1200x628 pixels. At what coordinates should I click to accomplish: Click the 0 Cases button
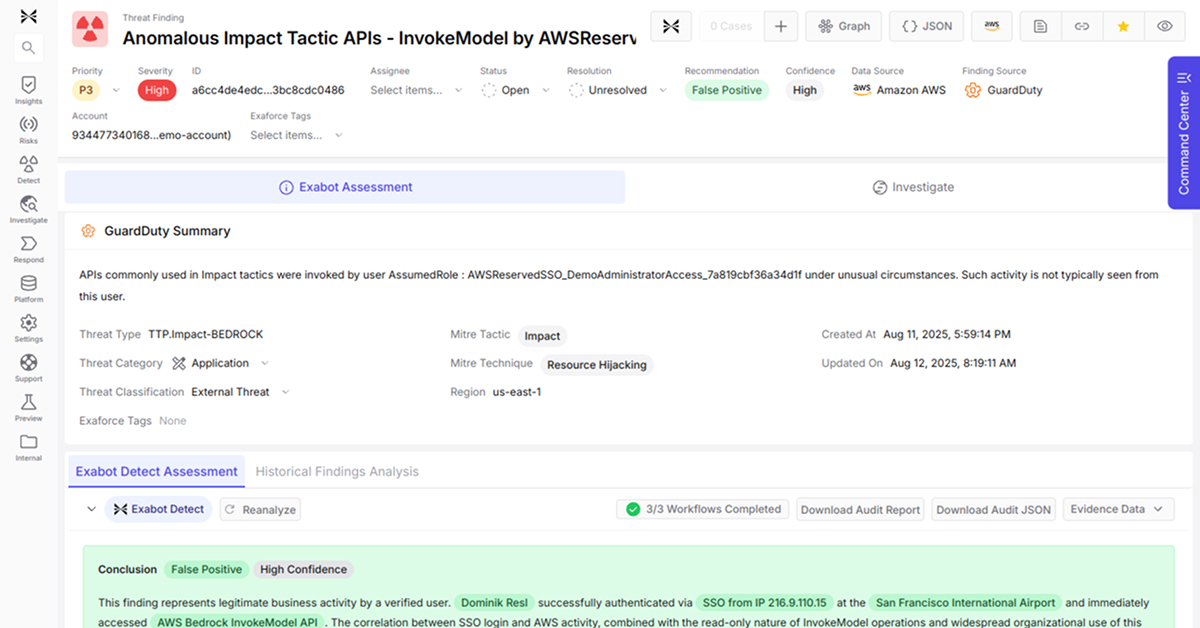(731, 26)
